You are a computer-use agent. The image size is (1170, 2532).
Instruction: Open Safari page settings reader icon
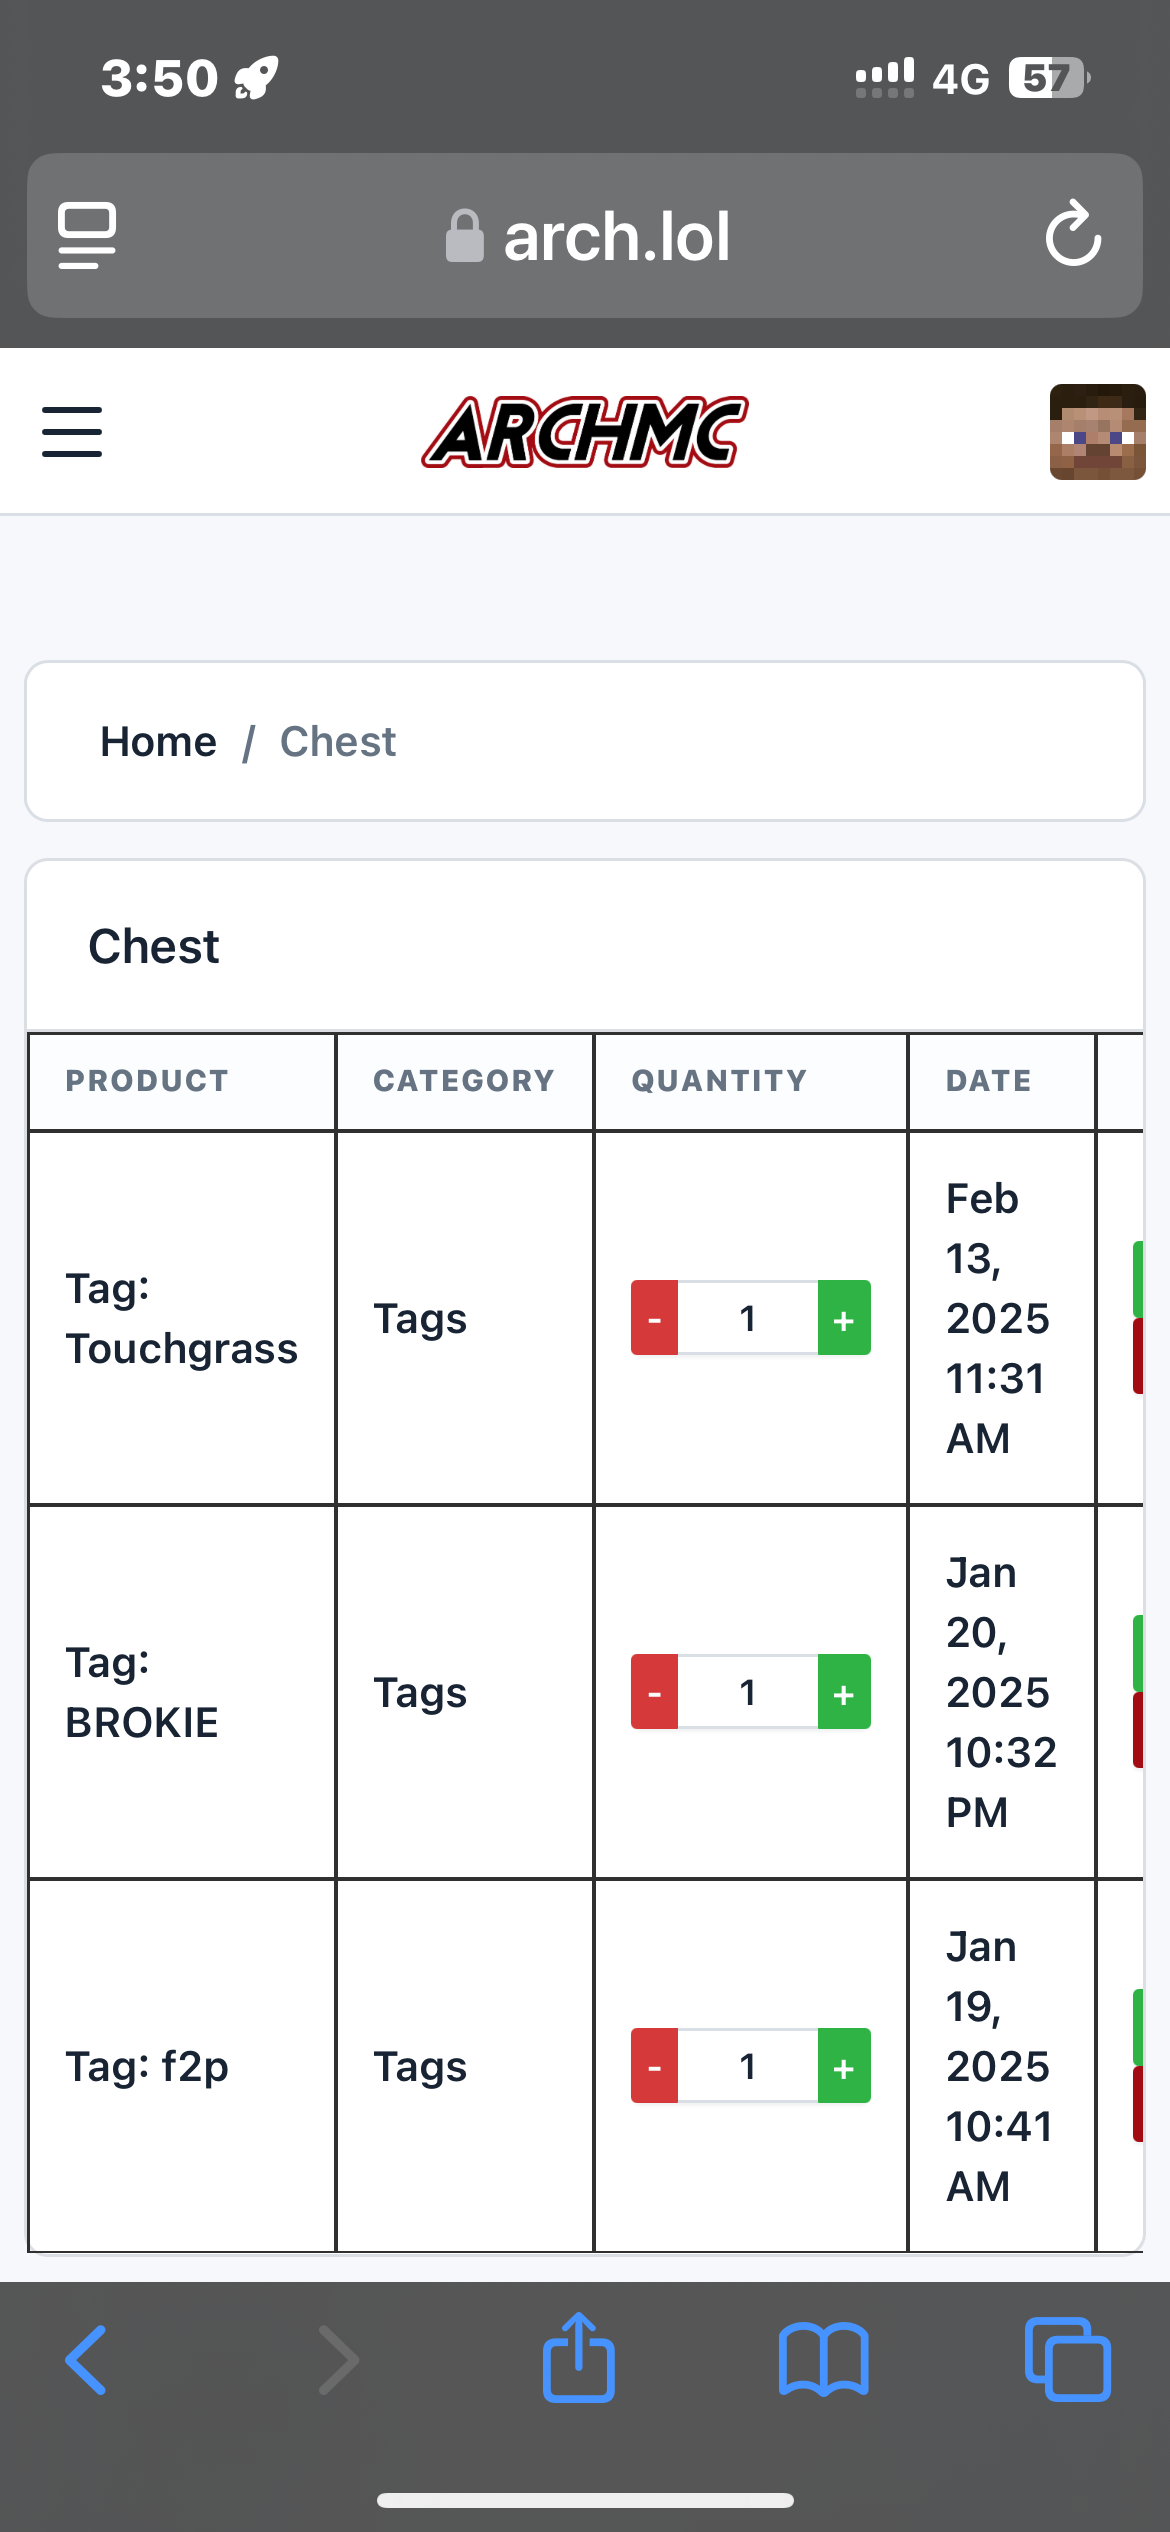[87, 235]
